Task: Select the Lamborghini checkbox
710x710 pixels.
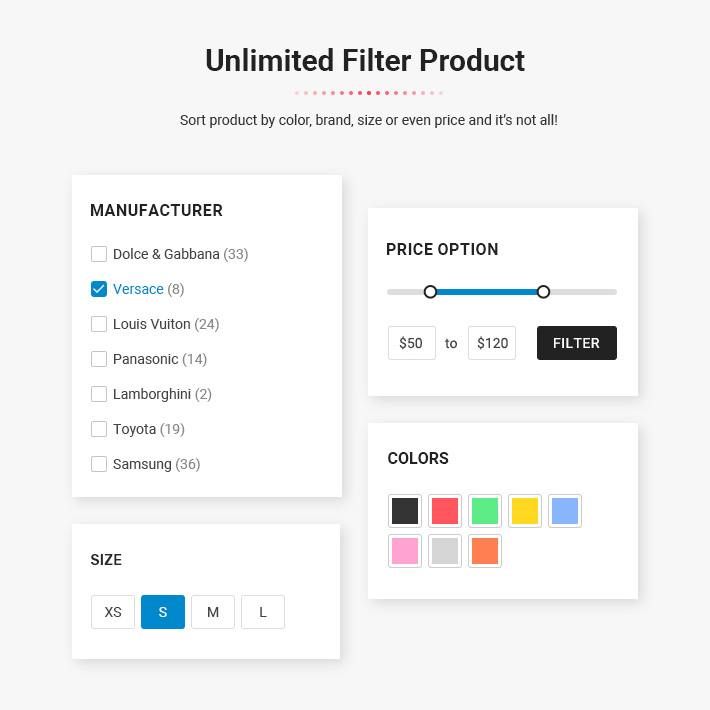Action: pyautogui.click(x=99, y=394)
